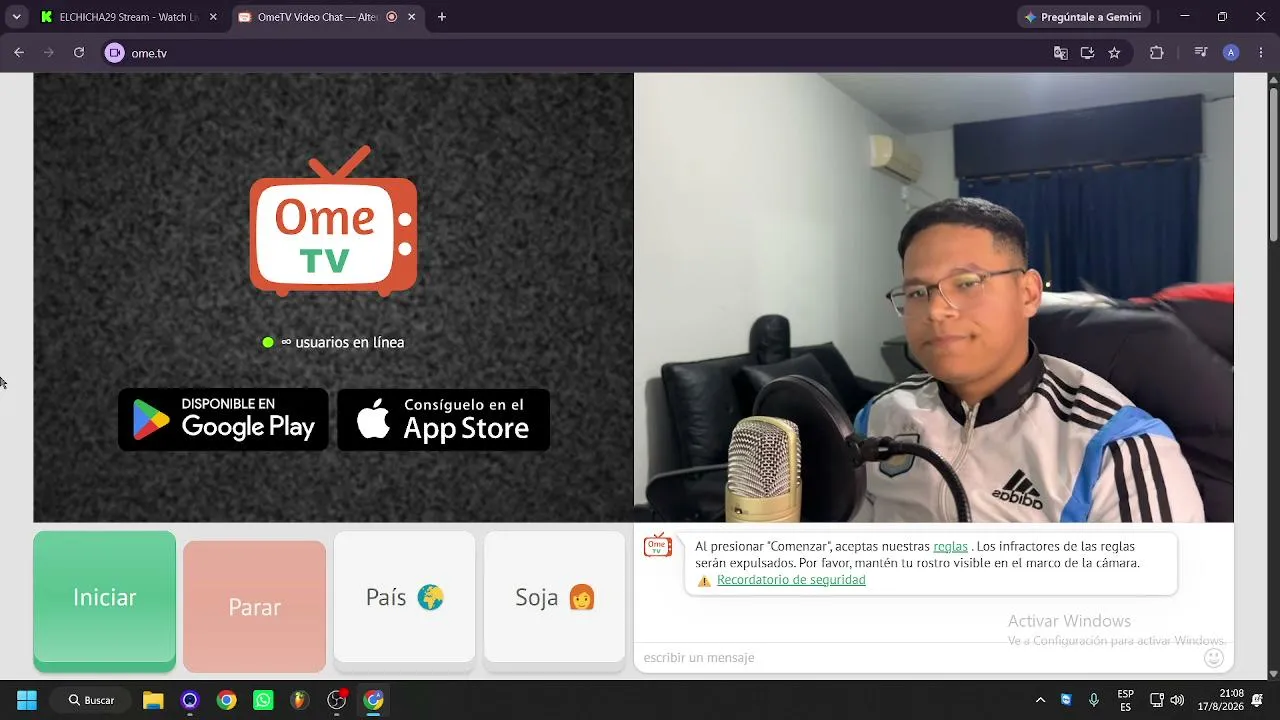Click the Parar stop button
Viewport: 1280px width, 720px height.
[254, 606]
